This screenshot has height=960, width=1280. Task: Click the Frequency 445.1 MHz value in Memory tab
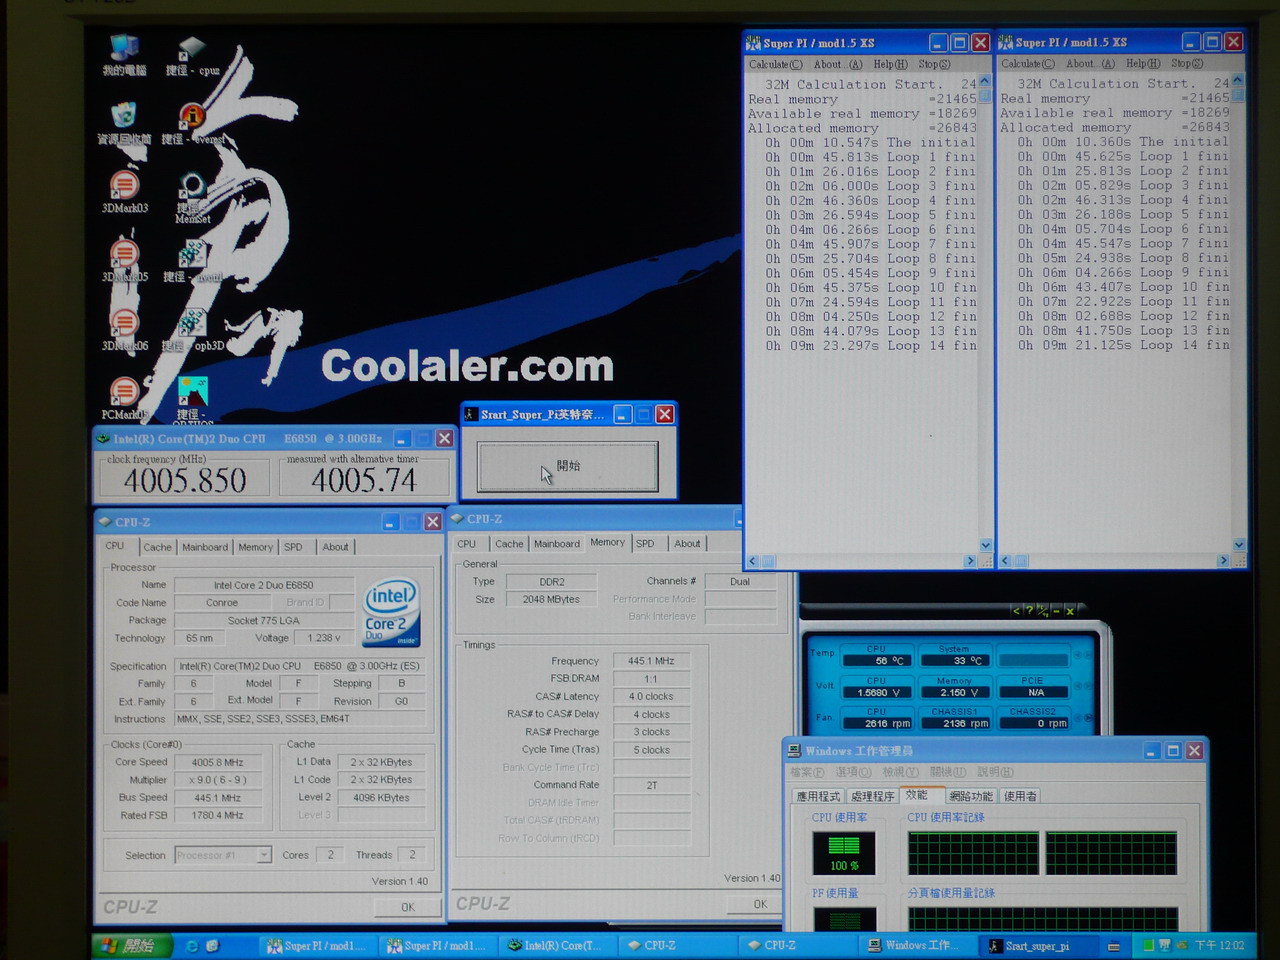click(650, 661)
